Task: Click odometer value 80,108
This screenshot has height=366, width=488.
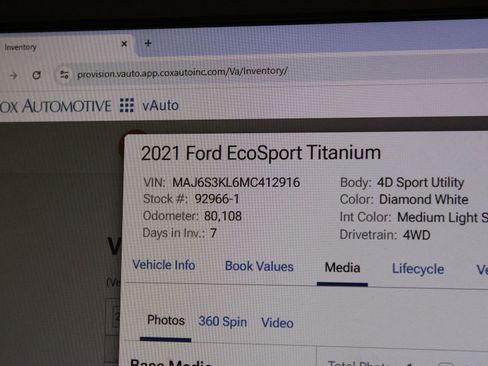Action: (223, 216)
